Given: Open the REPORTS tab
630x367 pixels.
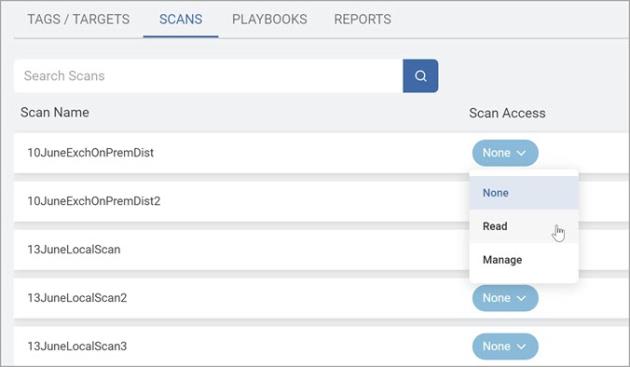Looking at the screenshot, I should pos(362,19).
